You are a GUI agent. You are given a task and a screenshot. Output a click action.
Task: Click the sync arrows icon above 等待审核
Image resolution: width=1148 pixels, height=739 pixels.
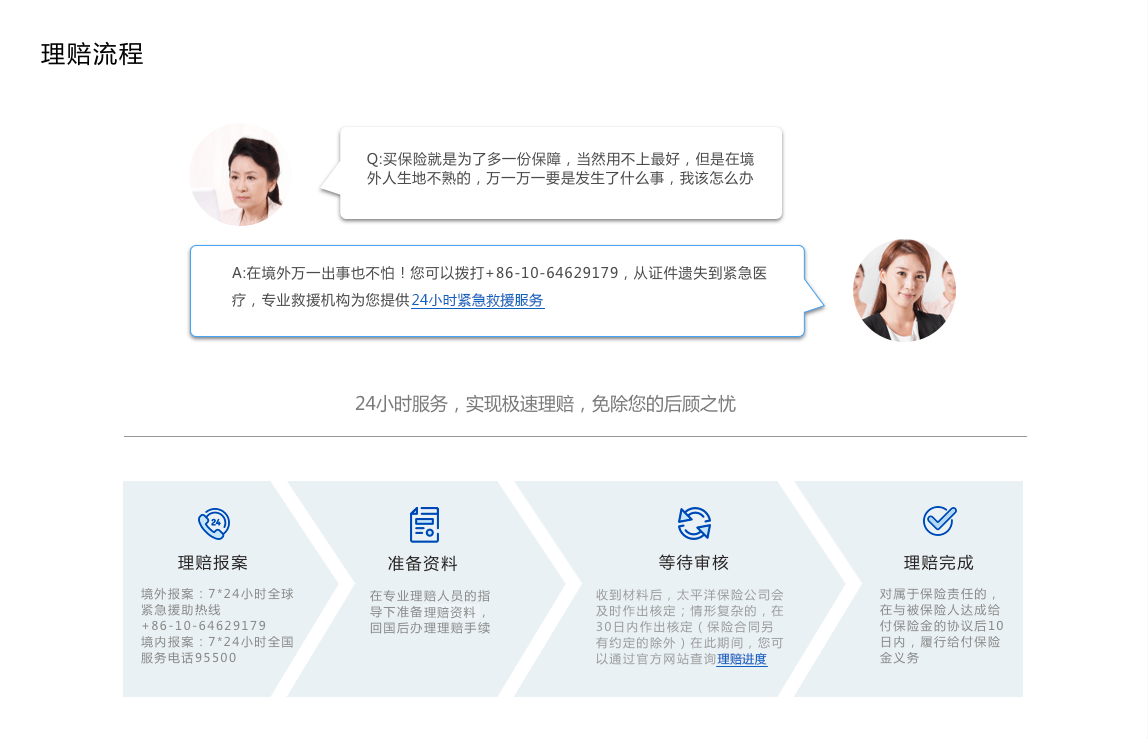(x=693, y=523)
